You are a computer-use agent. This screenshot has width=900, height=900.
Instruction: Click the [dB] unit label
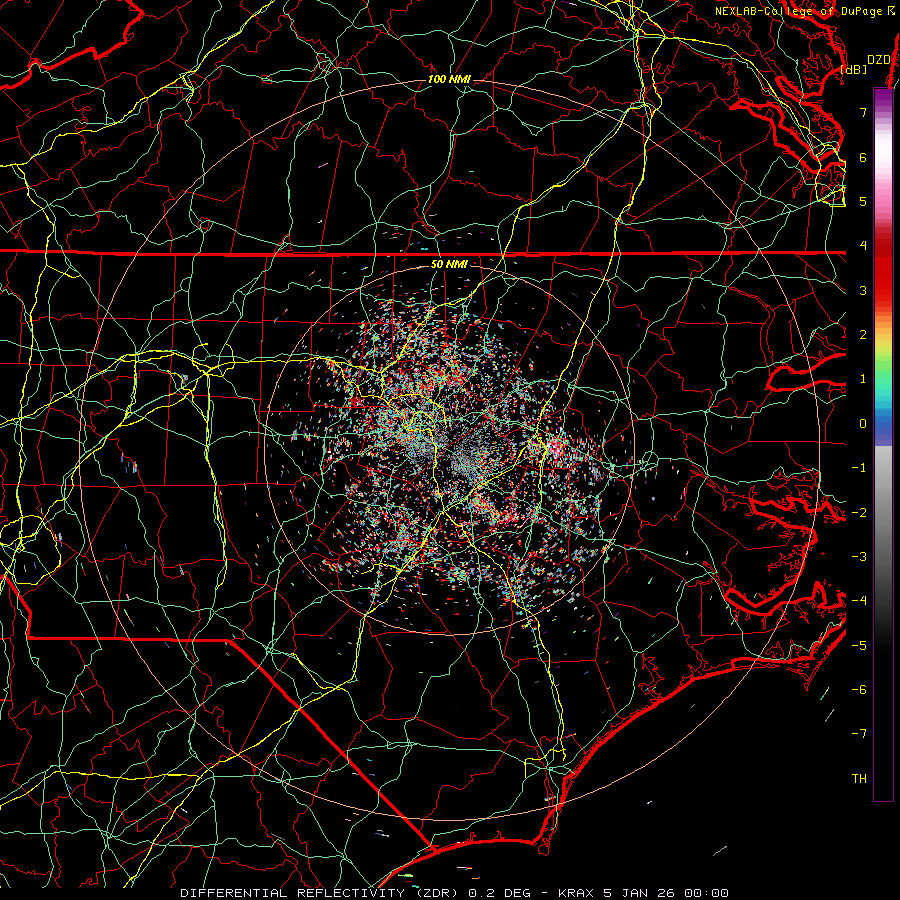tap(854, 70)
